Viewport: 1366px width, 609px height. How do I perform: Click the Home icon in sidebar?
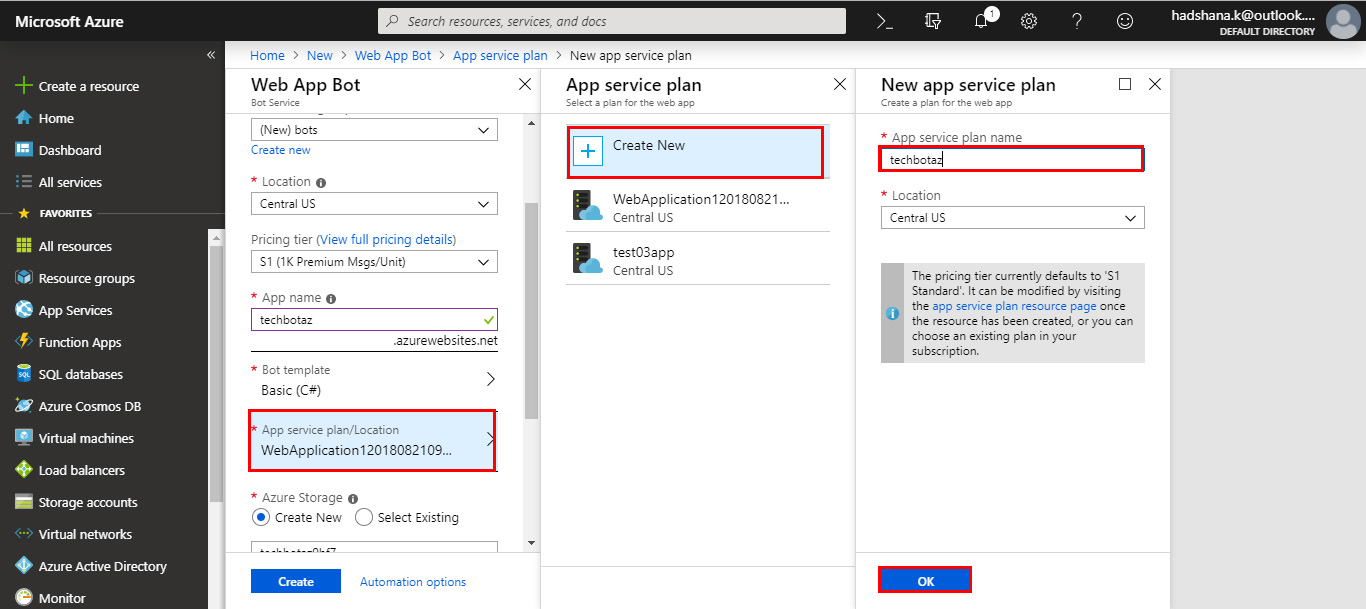tap(24, 118)
